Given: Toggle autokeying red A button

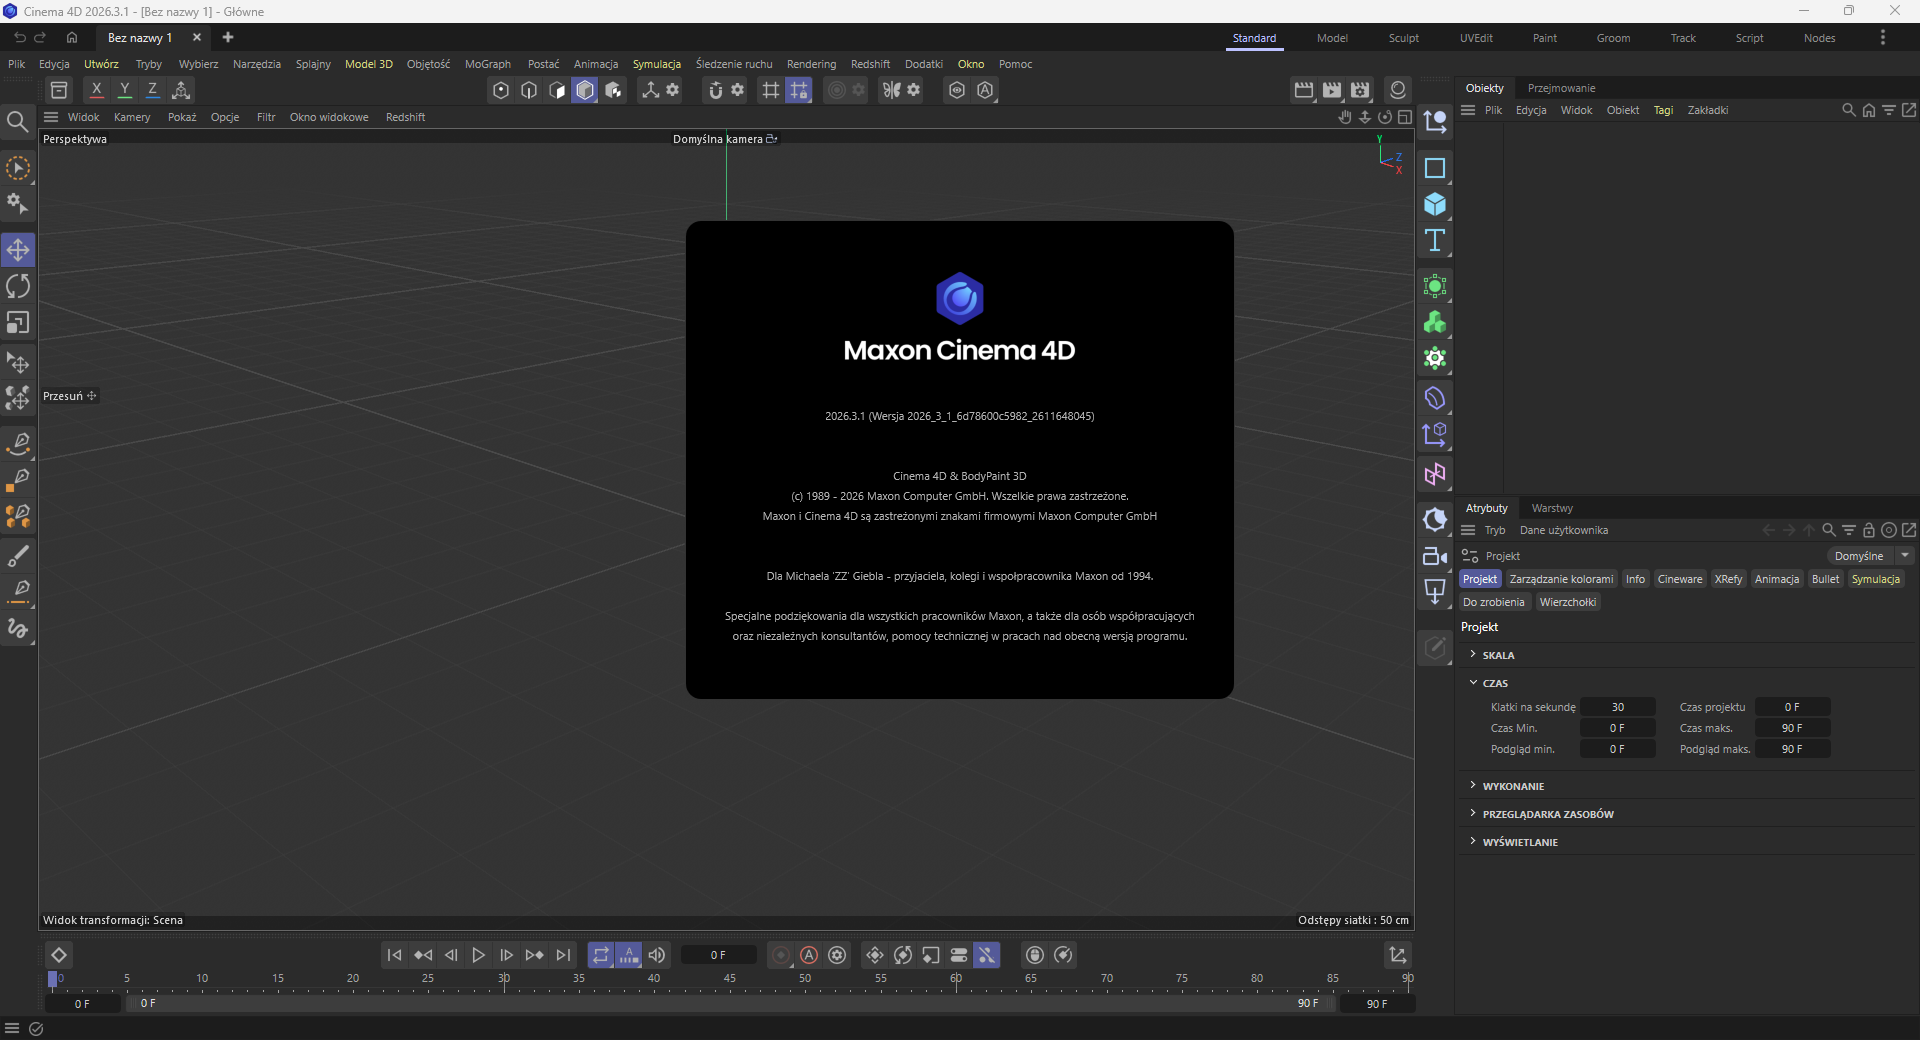Looking at the screenshot, I should [809, 955].
